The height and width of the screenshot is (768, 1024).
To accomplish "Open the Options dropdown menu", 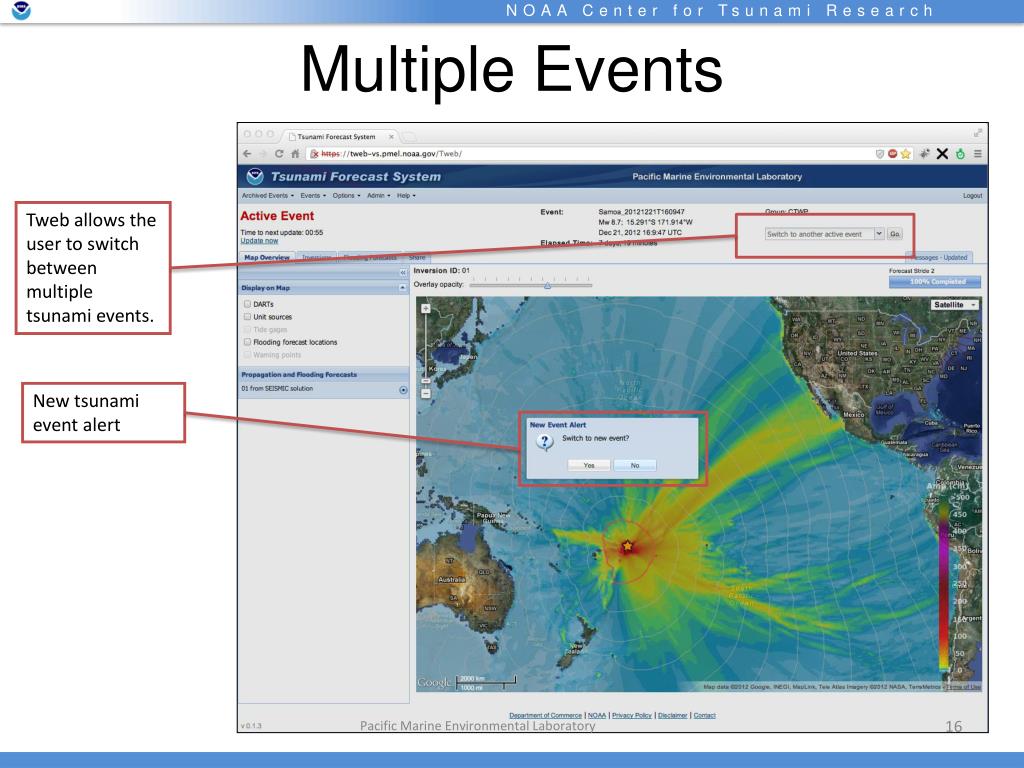I will [346, 195].
